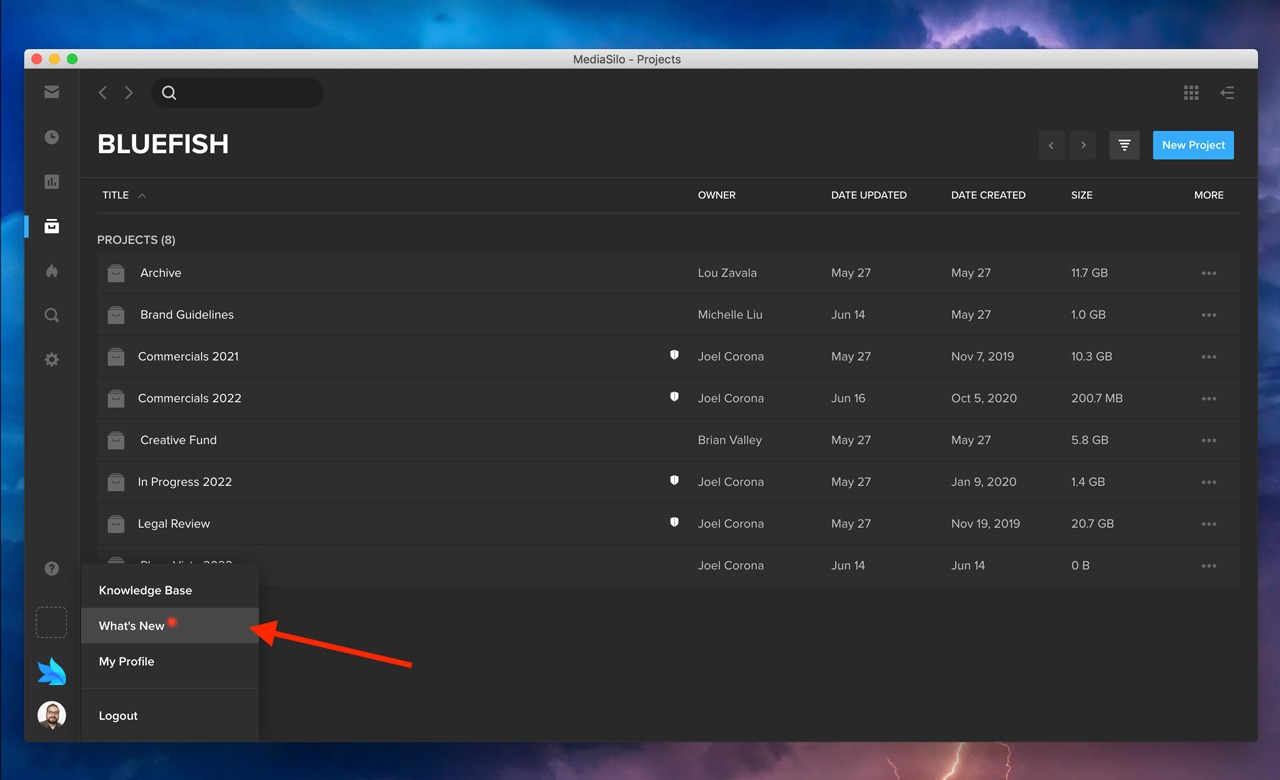Open more options for Commercials 2021
The width and height of the screenshot is (1280, 780).
(x=1209, y=357)
